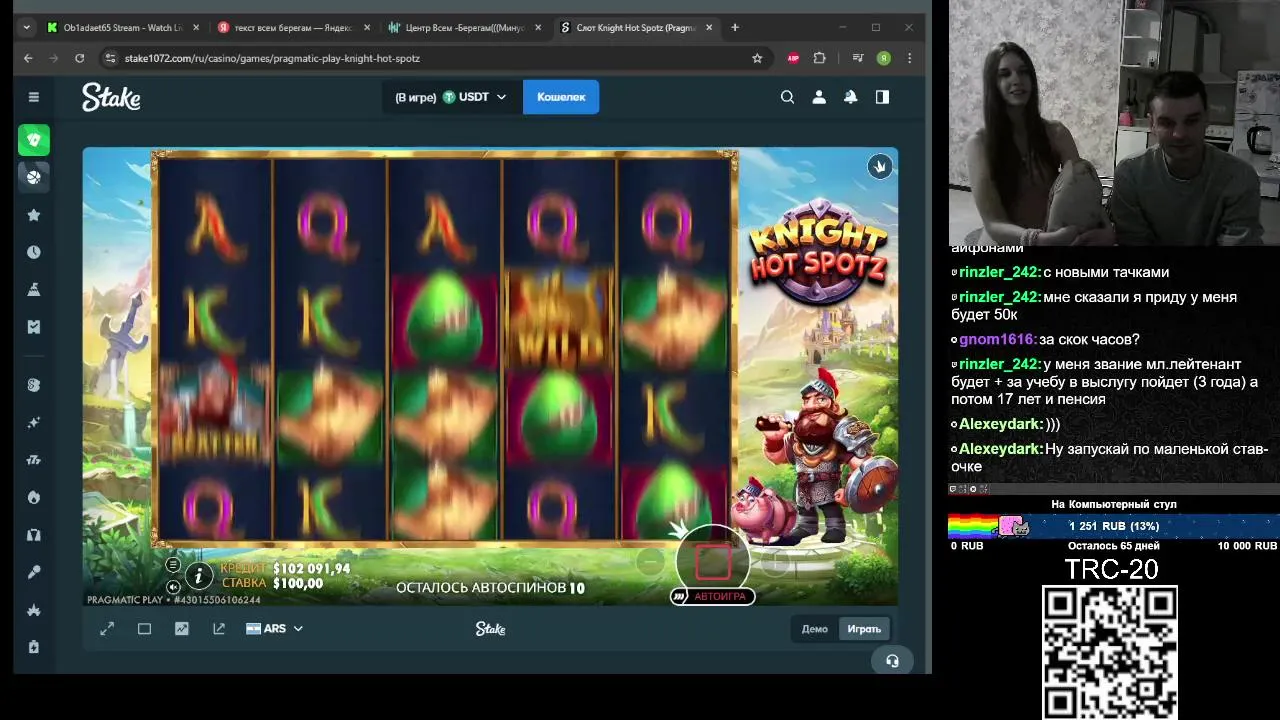Open the Challenges icon below the clock

(x=33, y=289)
